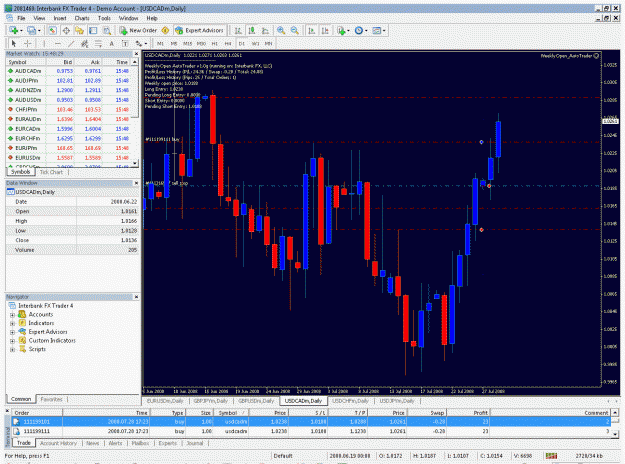This screenshot has height=464, width=625.
Task: Click the Candlesticks chart type icon
Action: coord(252,30)
